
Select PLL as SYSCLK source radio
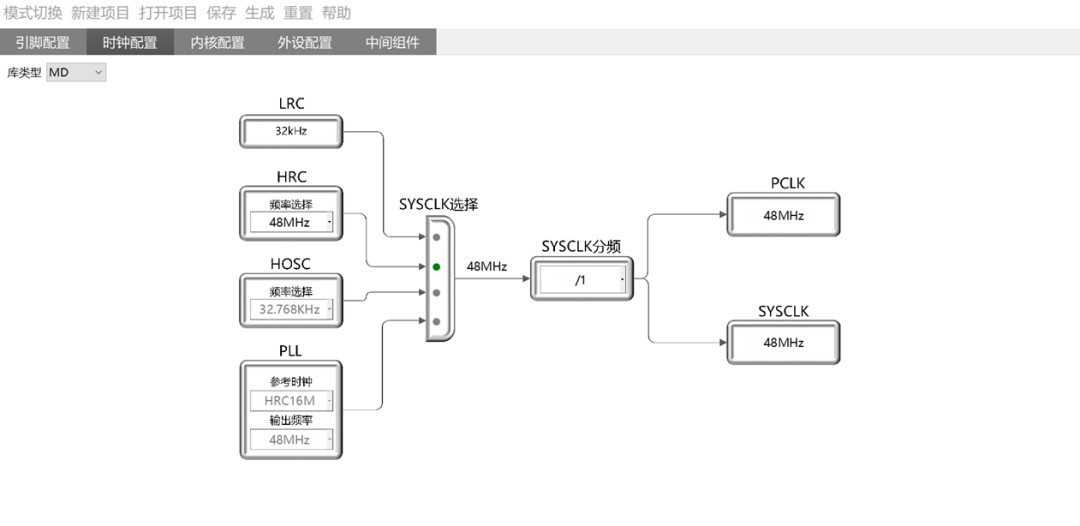(436, 322)
